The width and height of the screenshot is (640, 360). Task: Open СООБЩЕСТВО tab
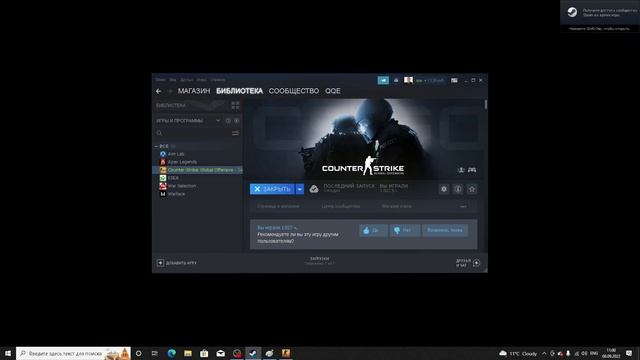coord(294,91)
